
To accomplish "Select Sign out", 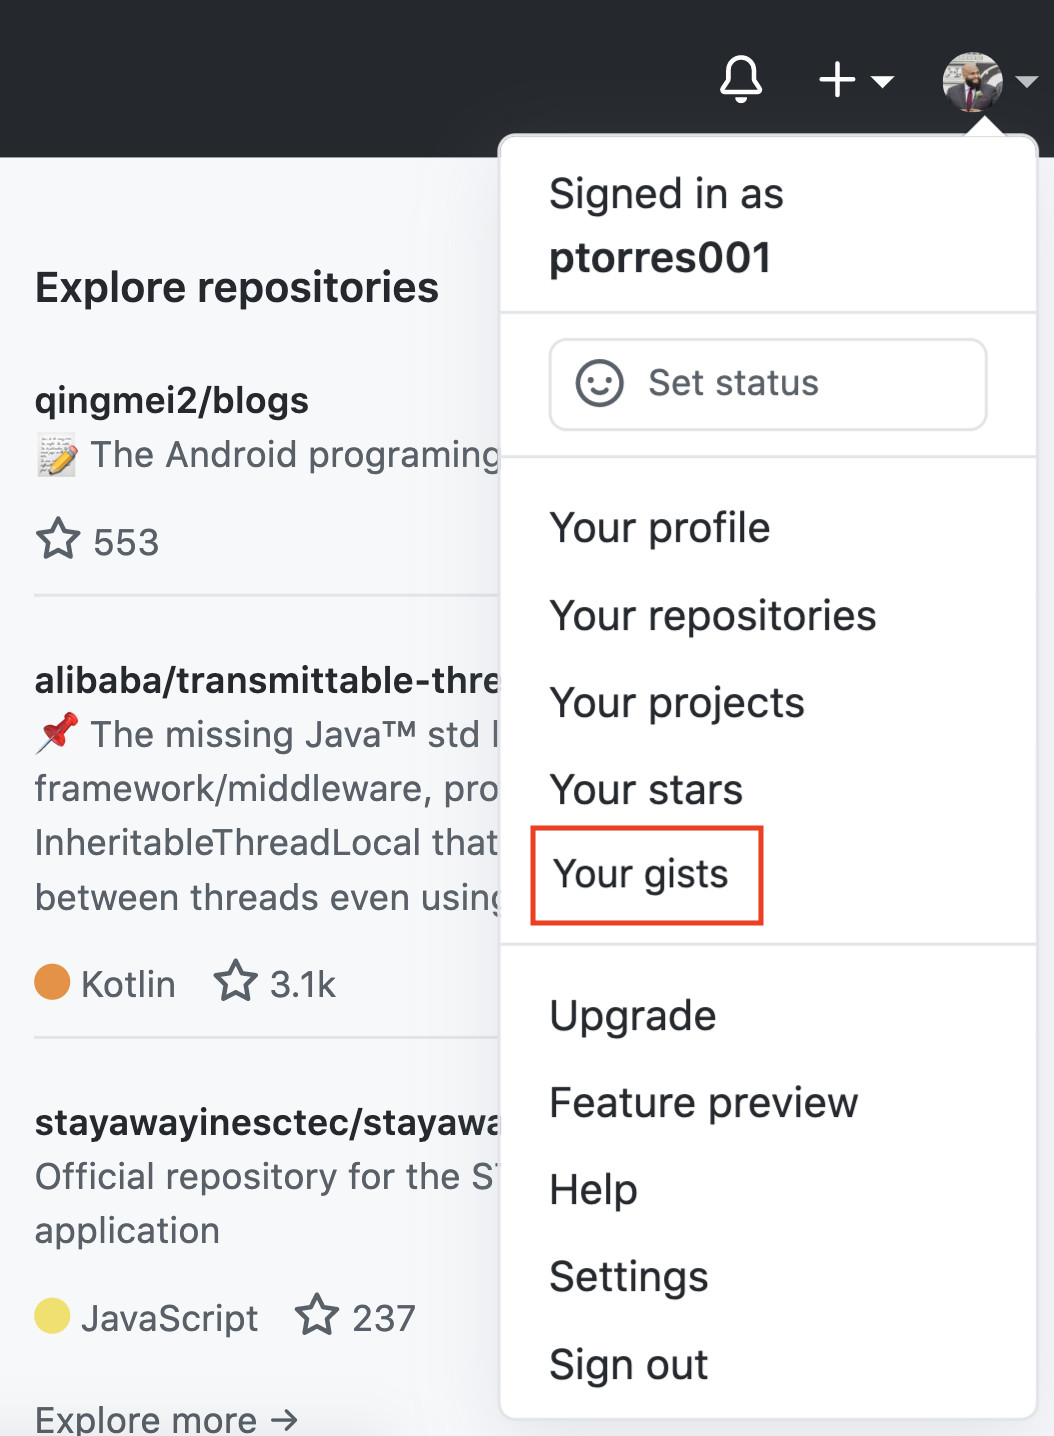I will (x=629, y=1365).
